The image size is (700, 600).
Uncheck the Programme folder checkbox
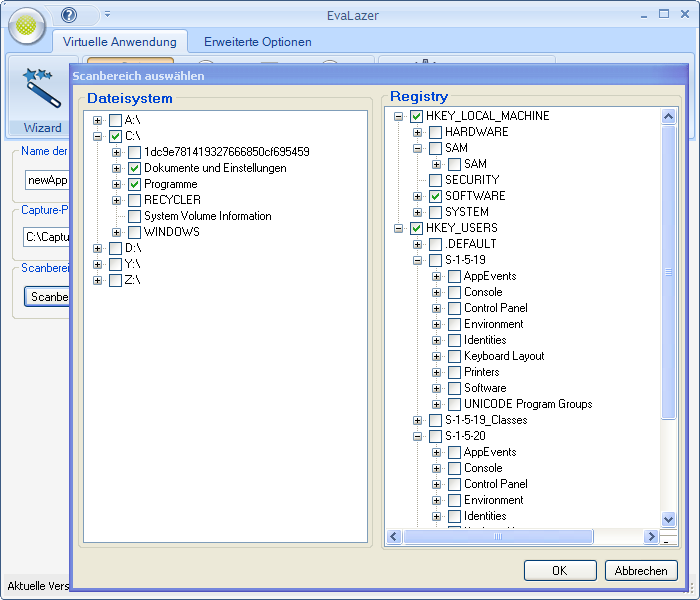click(x=135, y=184)
